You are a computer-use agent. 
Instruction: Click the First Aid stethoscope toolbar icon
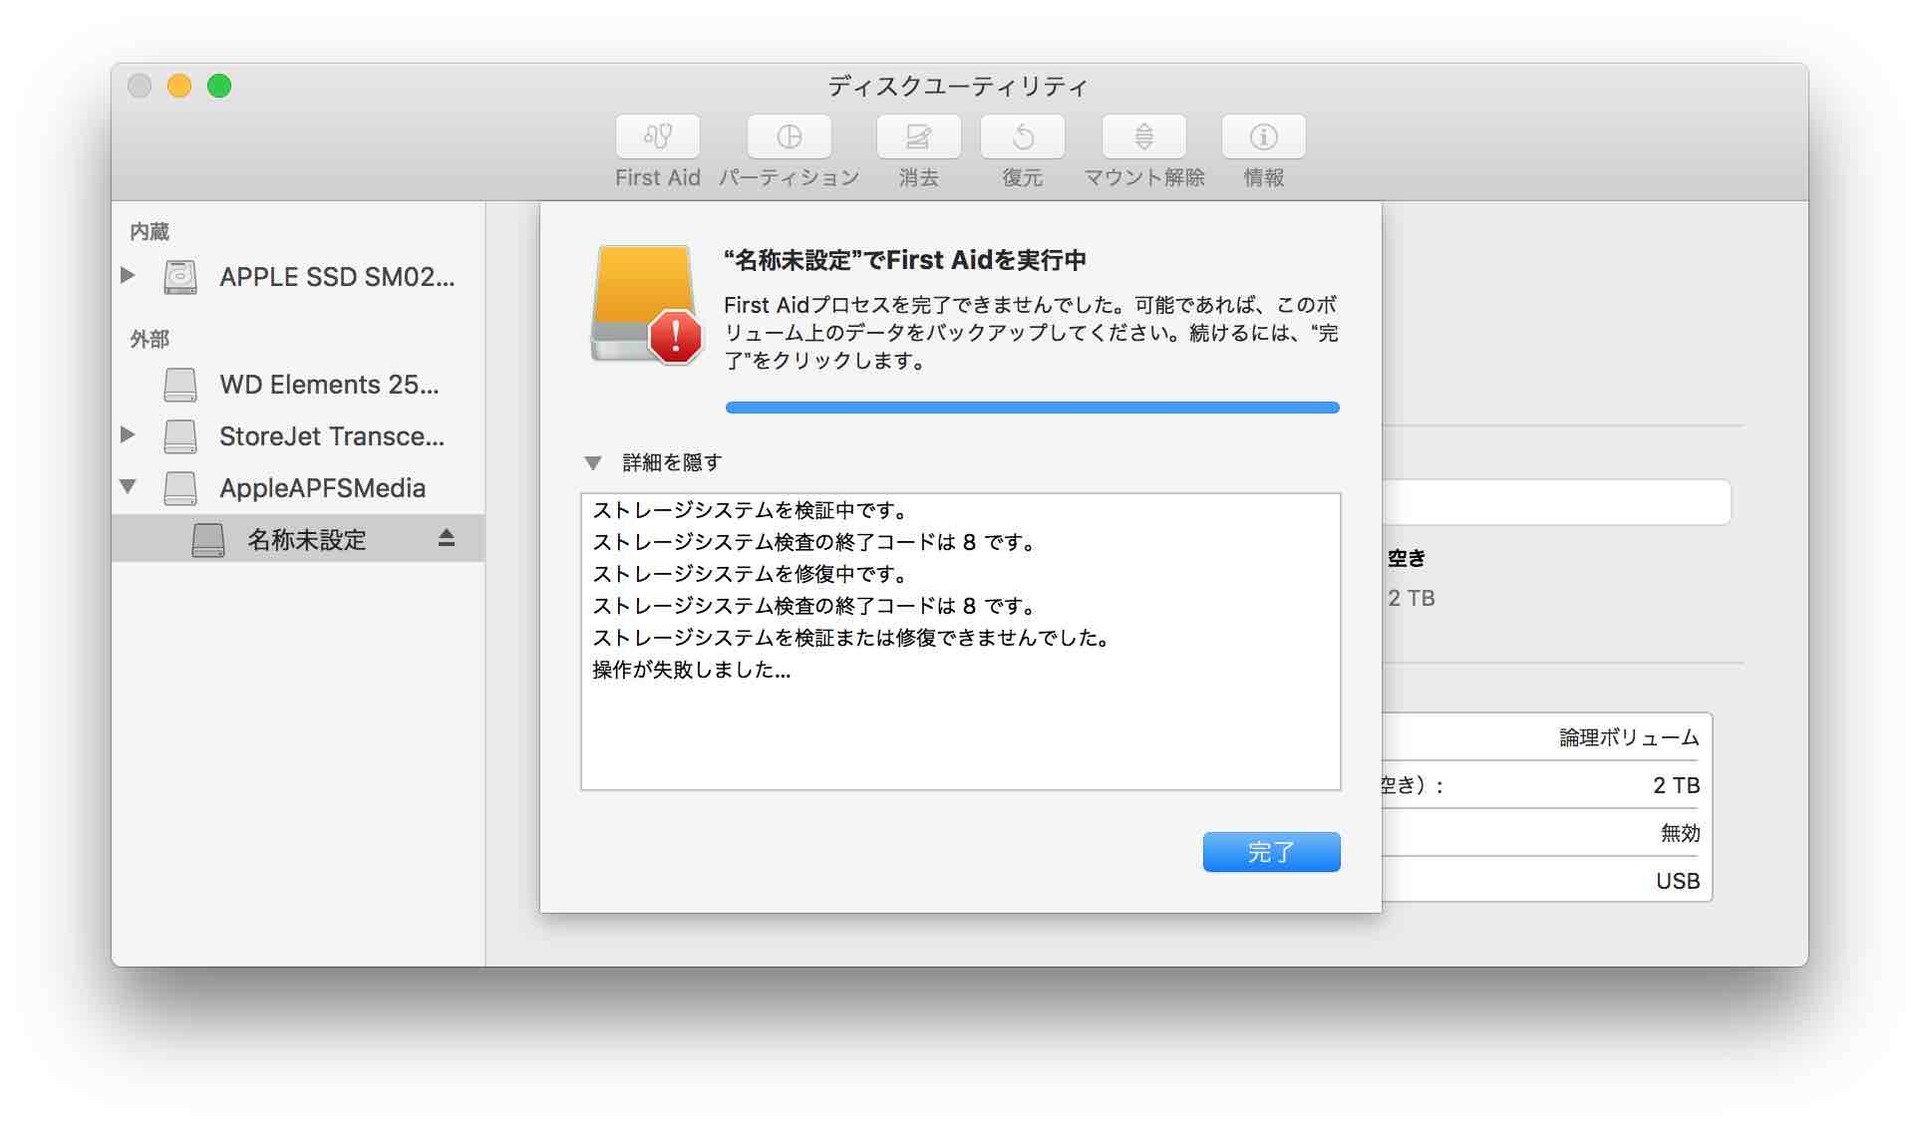tap(657, 136)
